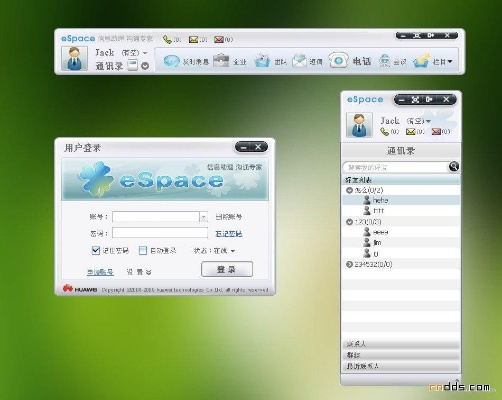Image resolution: width=502 pixels, height=400 pixels.
Task: Open the account history dropdown arrow
Action: (203, 217)
